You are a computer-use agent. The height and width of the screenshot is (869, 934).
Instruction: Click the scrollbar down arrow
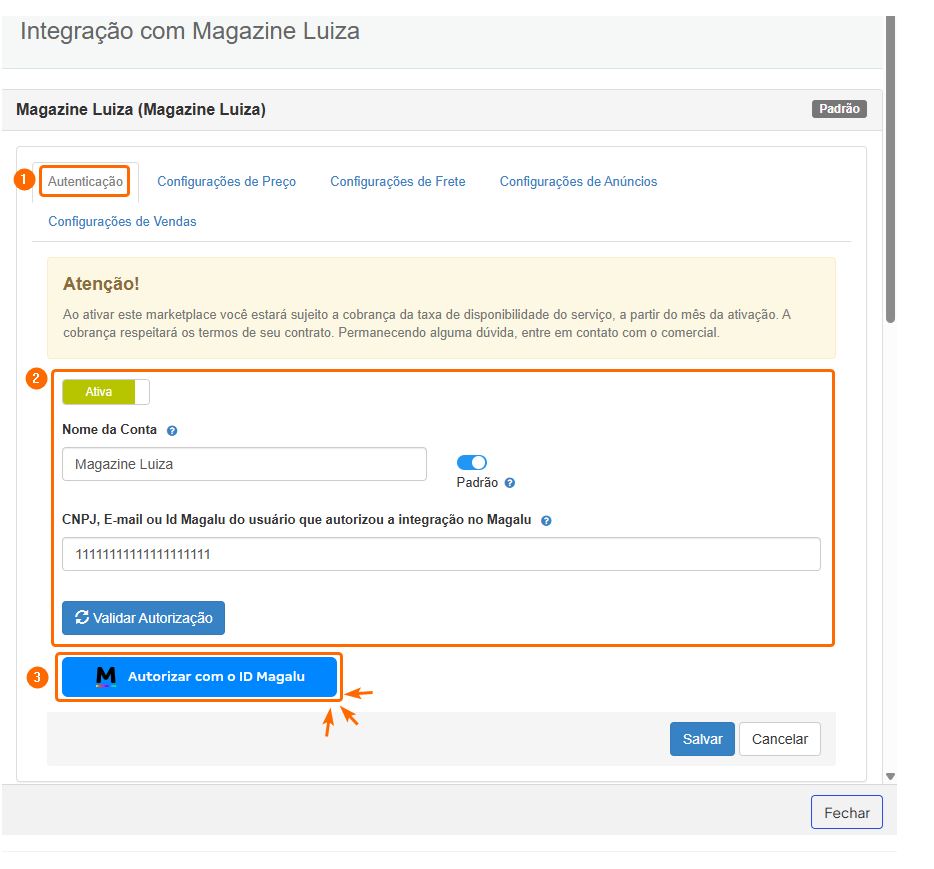[x=891, y=776]
